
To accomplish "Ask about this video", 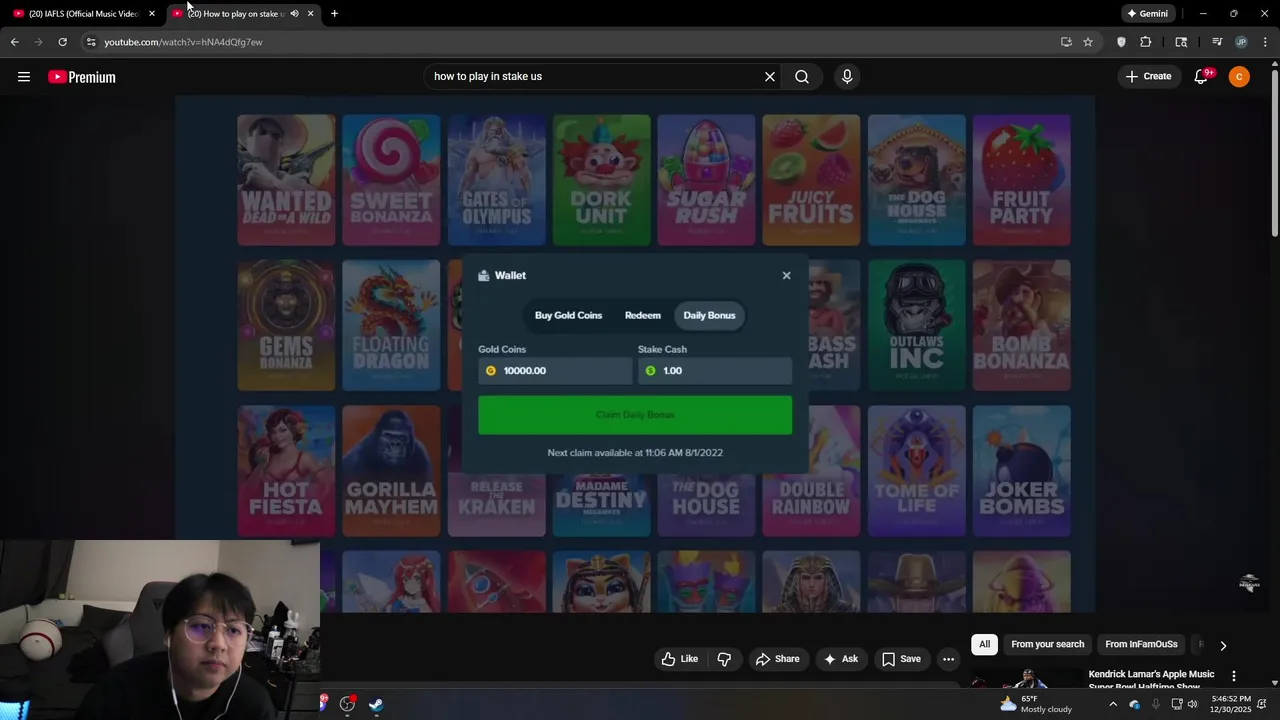I will coord(840,659).
